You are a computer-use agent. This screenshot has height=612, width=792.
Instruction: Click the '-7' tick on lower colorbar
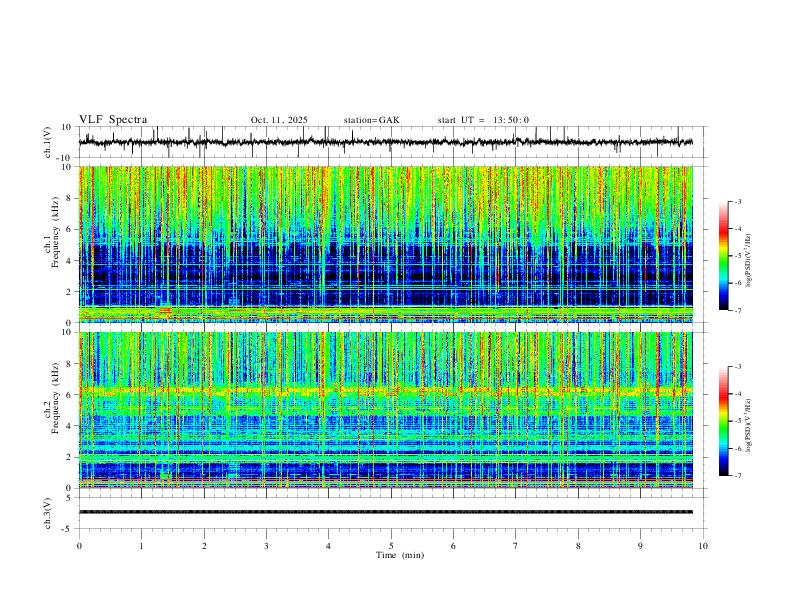737,475
